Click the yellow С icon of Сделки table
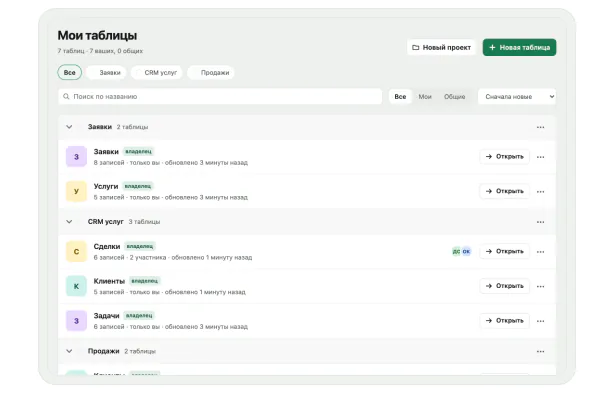The height and width of the screenshot is (398, 612). [76, 252]
